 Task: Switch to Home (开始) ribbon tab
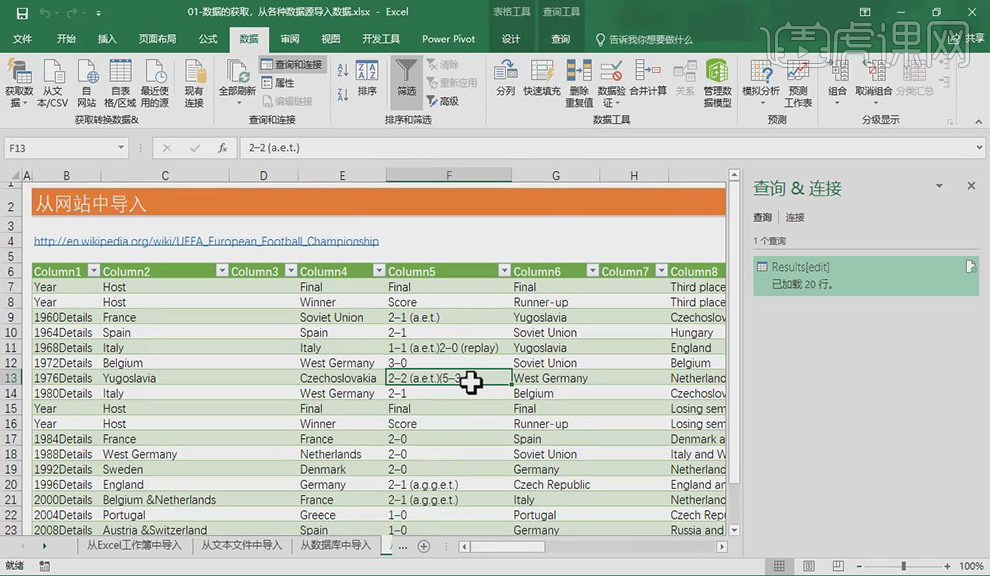(x=66, y=39)
